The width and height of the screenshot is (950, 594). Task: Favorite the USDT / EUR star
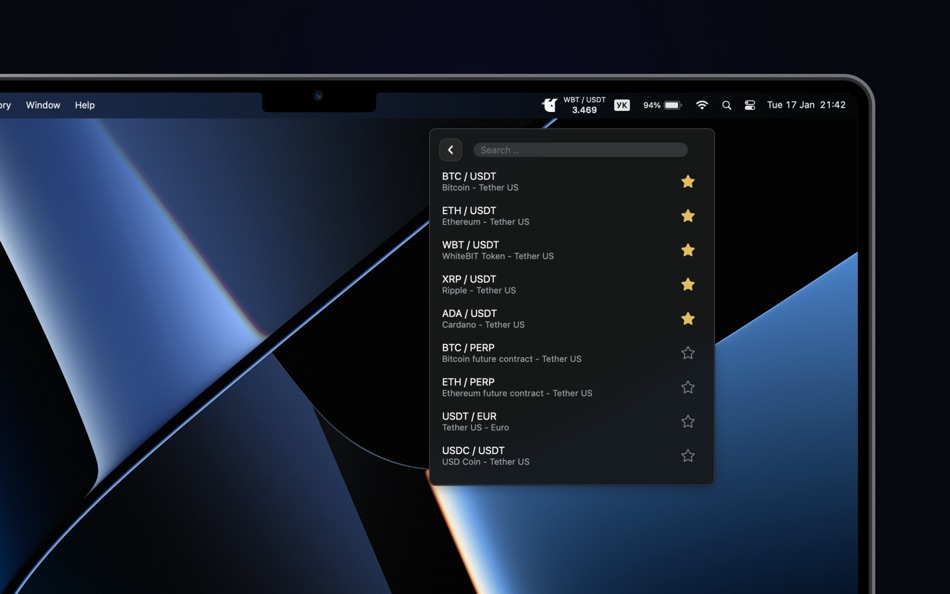[x=688, y=421]
